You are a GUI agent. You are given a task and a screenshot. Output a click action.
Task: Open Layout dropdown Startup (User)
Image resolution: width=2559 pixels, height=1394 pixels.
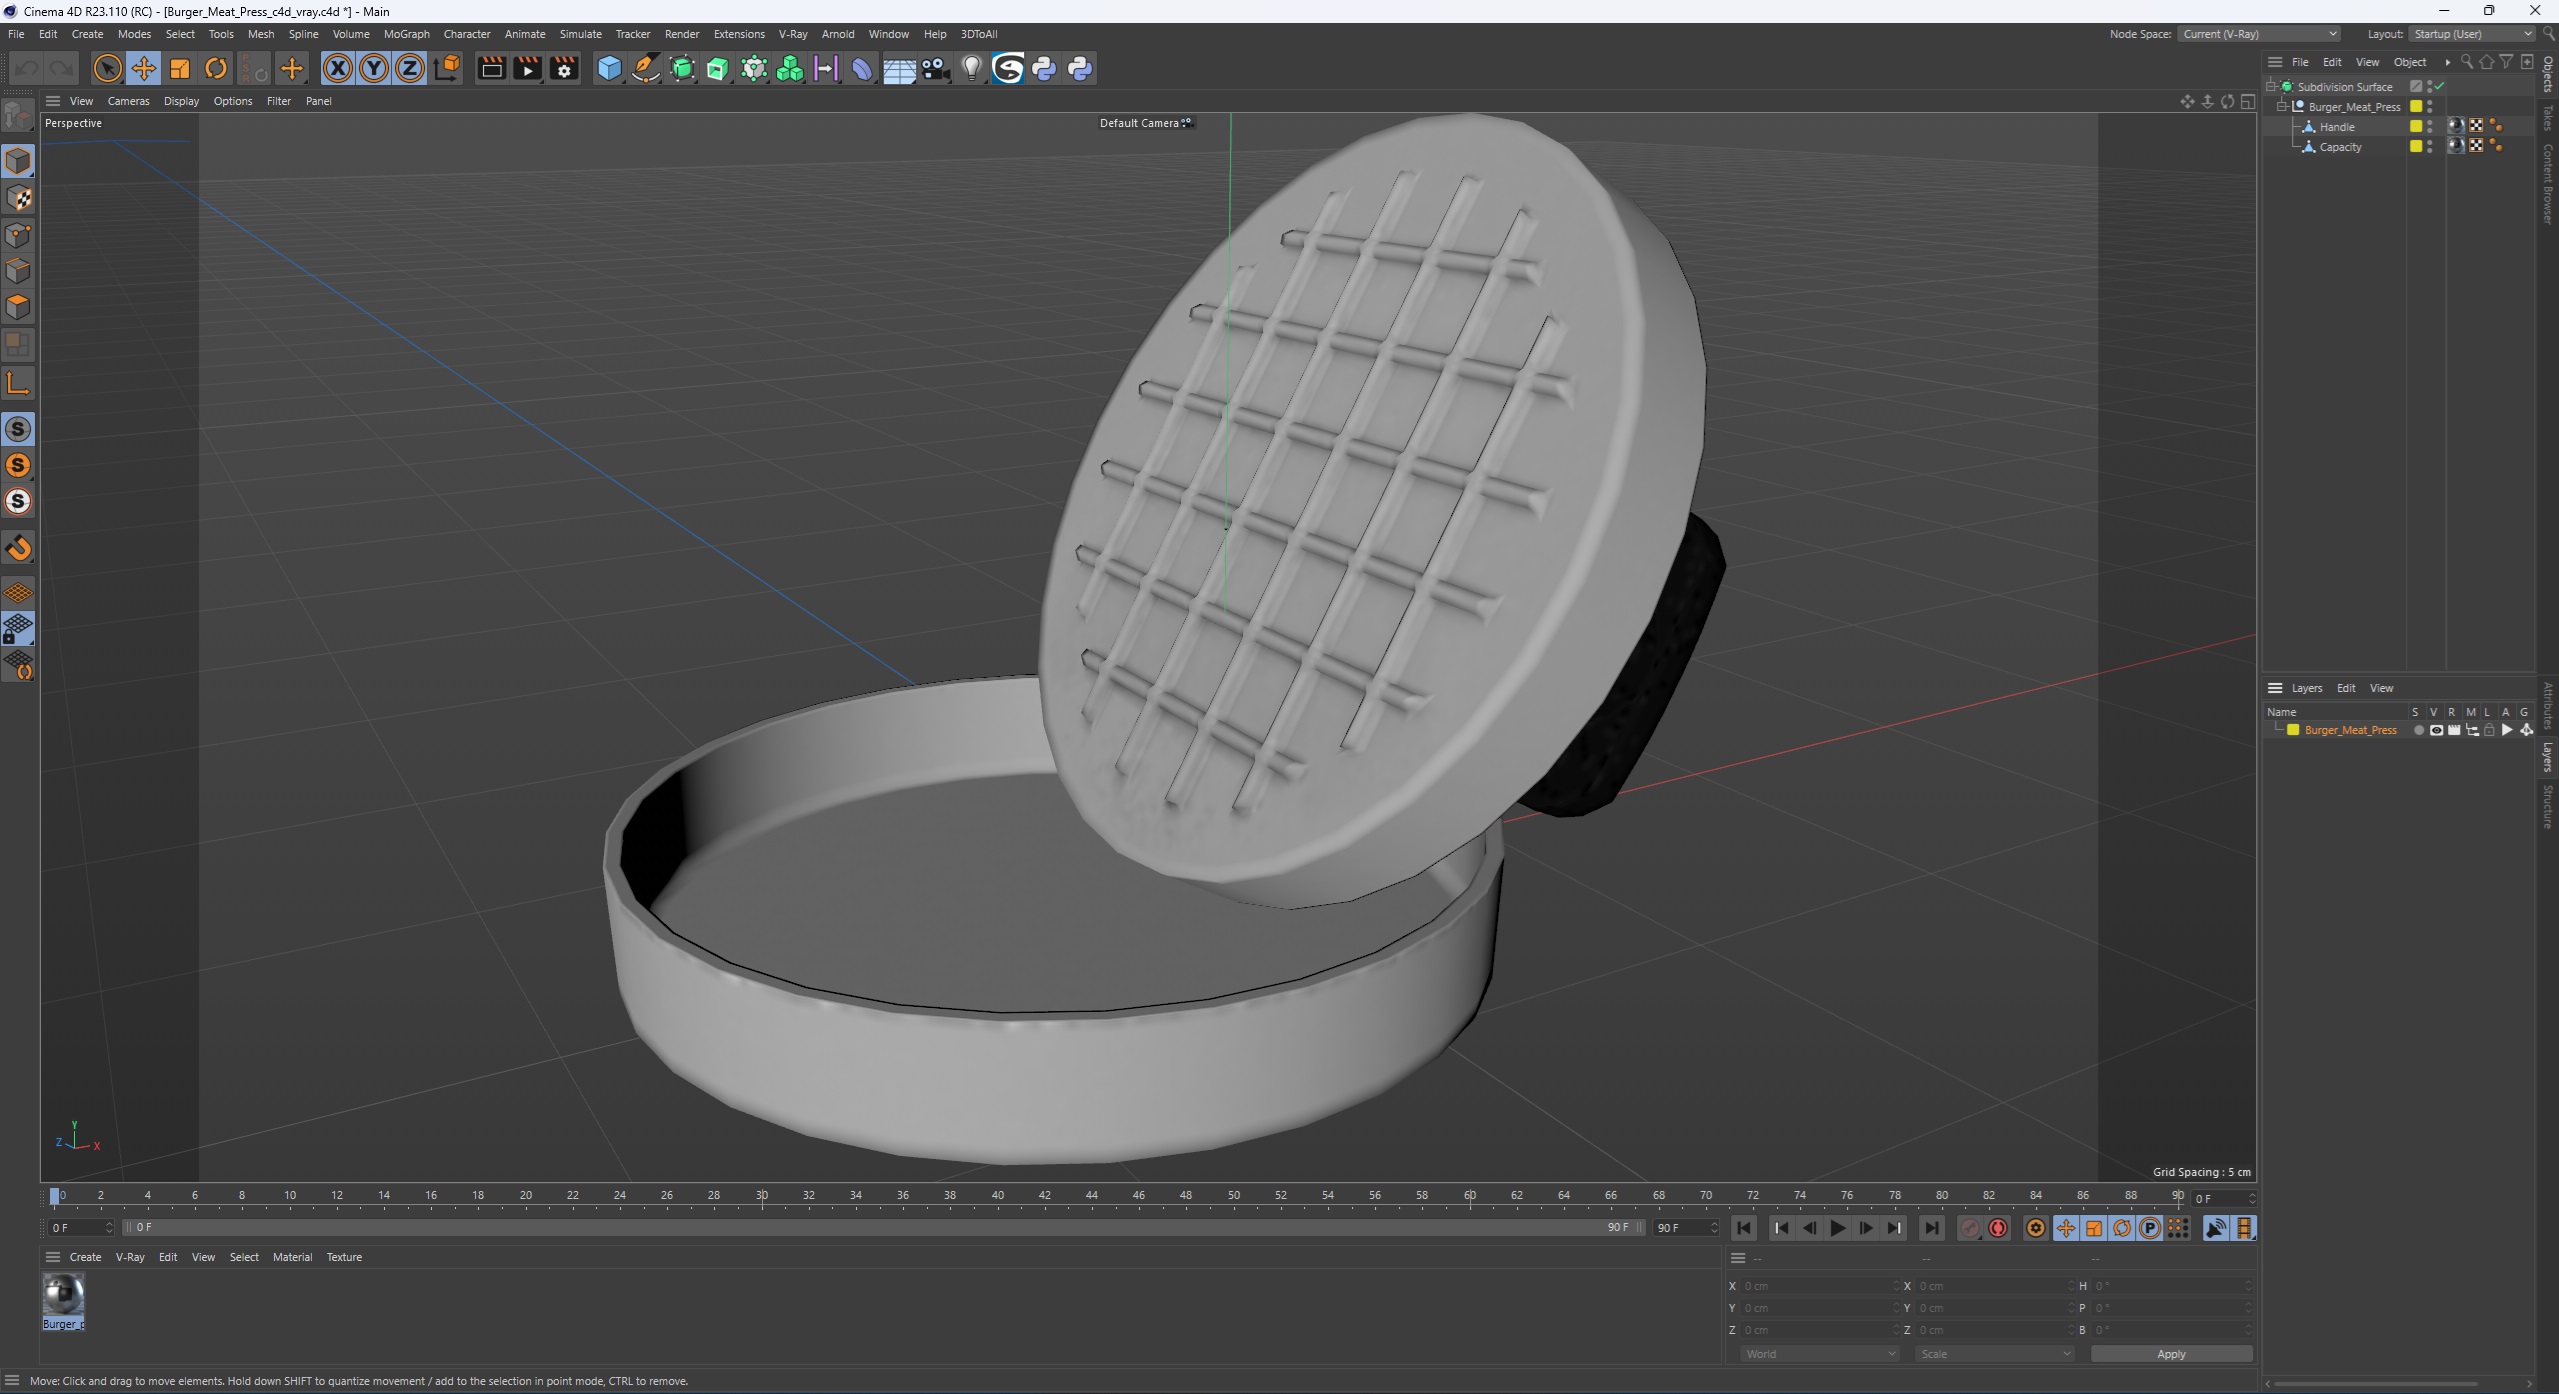[x=2472, y=34]
